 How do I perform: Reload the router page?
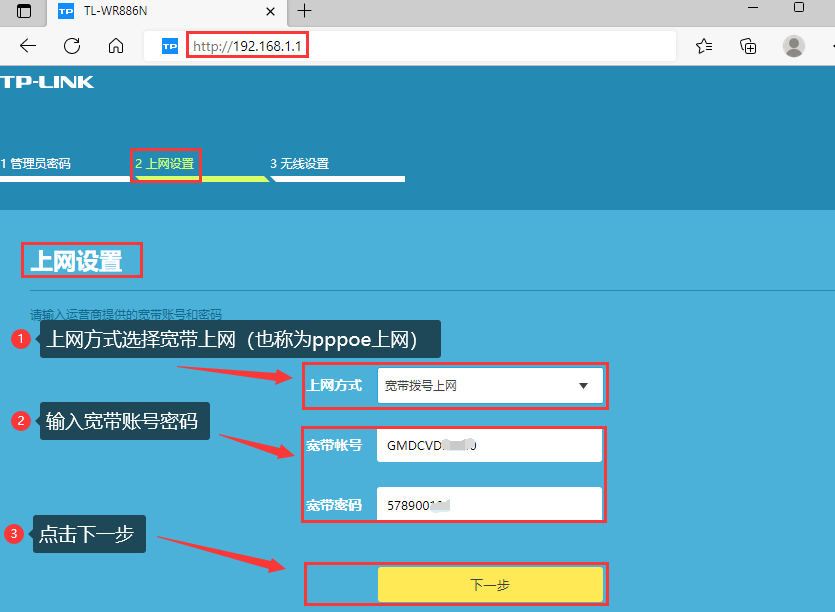(x=72, y=46)
